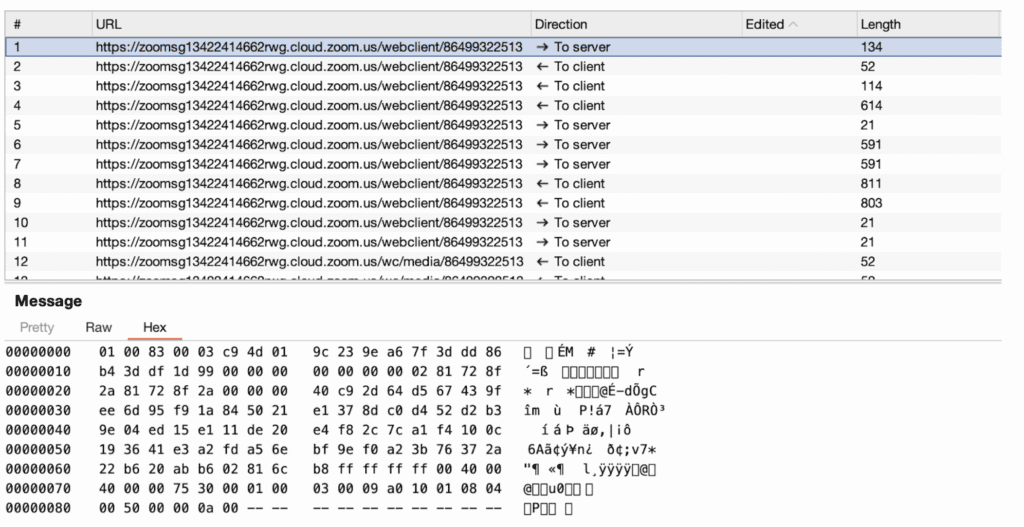Switch to the Raw message tab
This screenshot has height=527, width=1024.
tap(99, 327)
